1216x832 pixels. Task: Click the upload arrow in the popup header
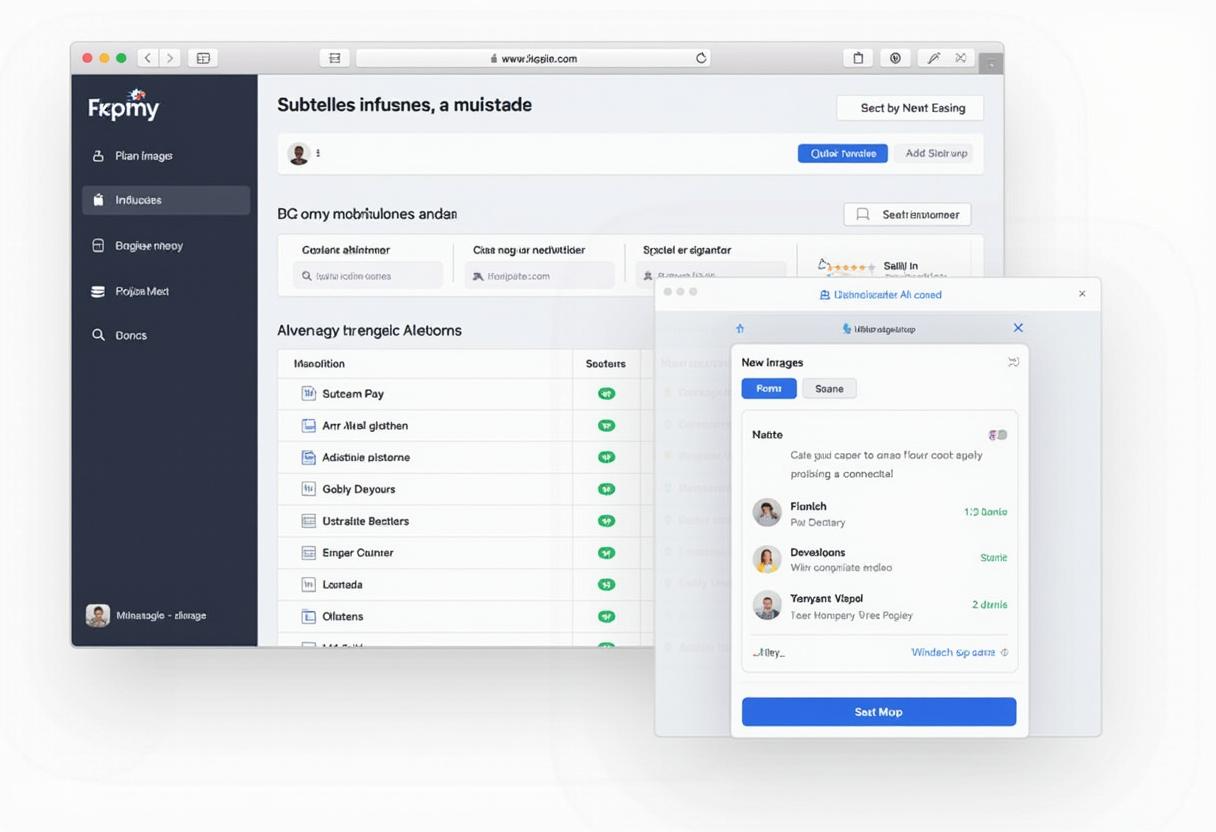[x=740, y=327]
